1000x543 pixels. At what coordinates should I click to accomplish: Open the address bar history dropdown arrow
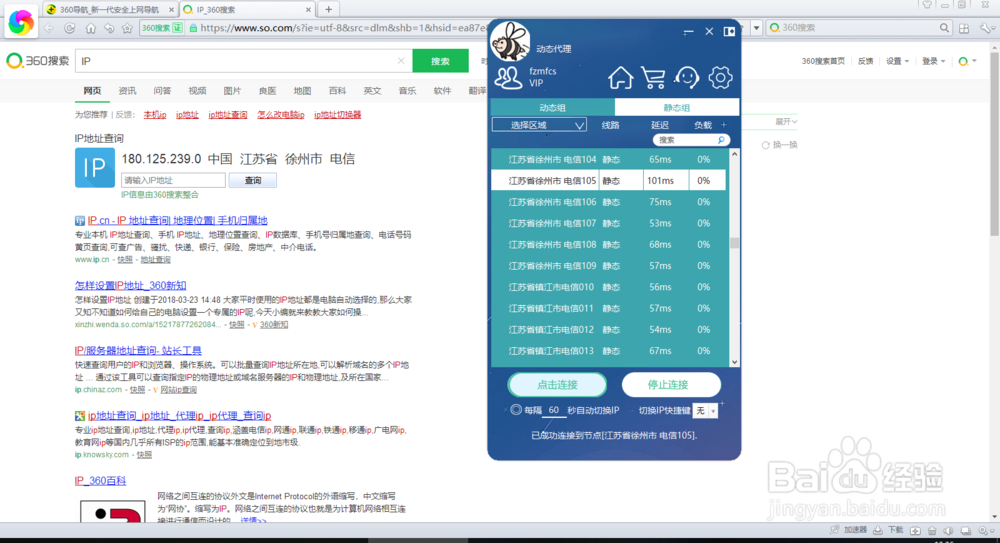click(x=756, y=28)
